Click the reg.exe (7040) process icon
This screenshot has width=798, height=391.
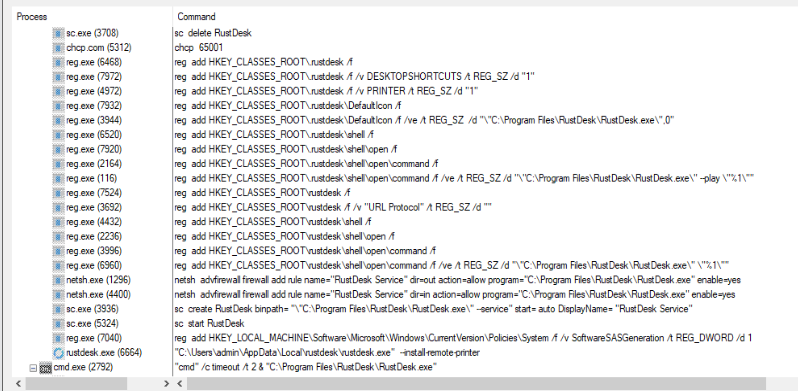[x=59, y=338]
